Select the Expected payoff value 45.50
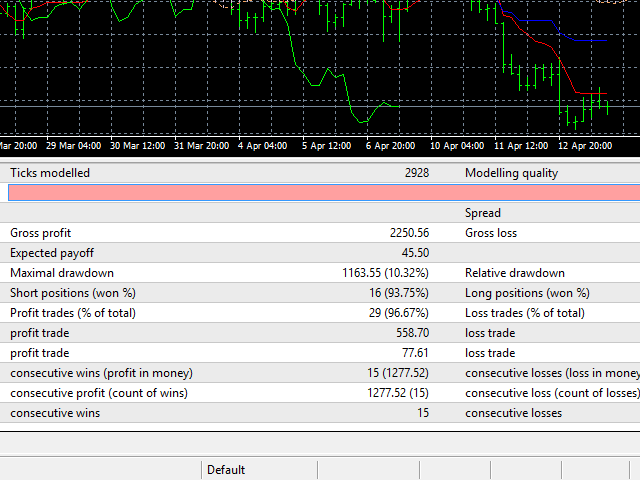The image size is (640, 480). [414, 253]
